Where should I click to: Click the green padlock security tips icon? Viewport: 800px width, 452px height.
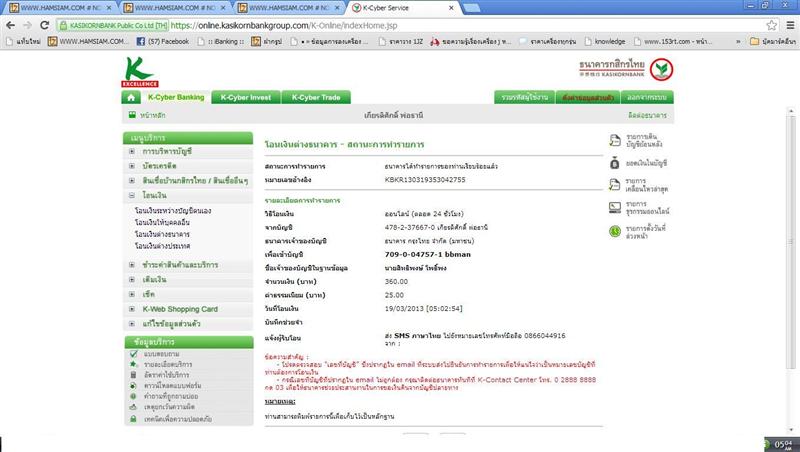click(x=134, y=419)
